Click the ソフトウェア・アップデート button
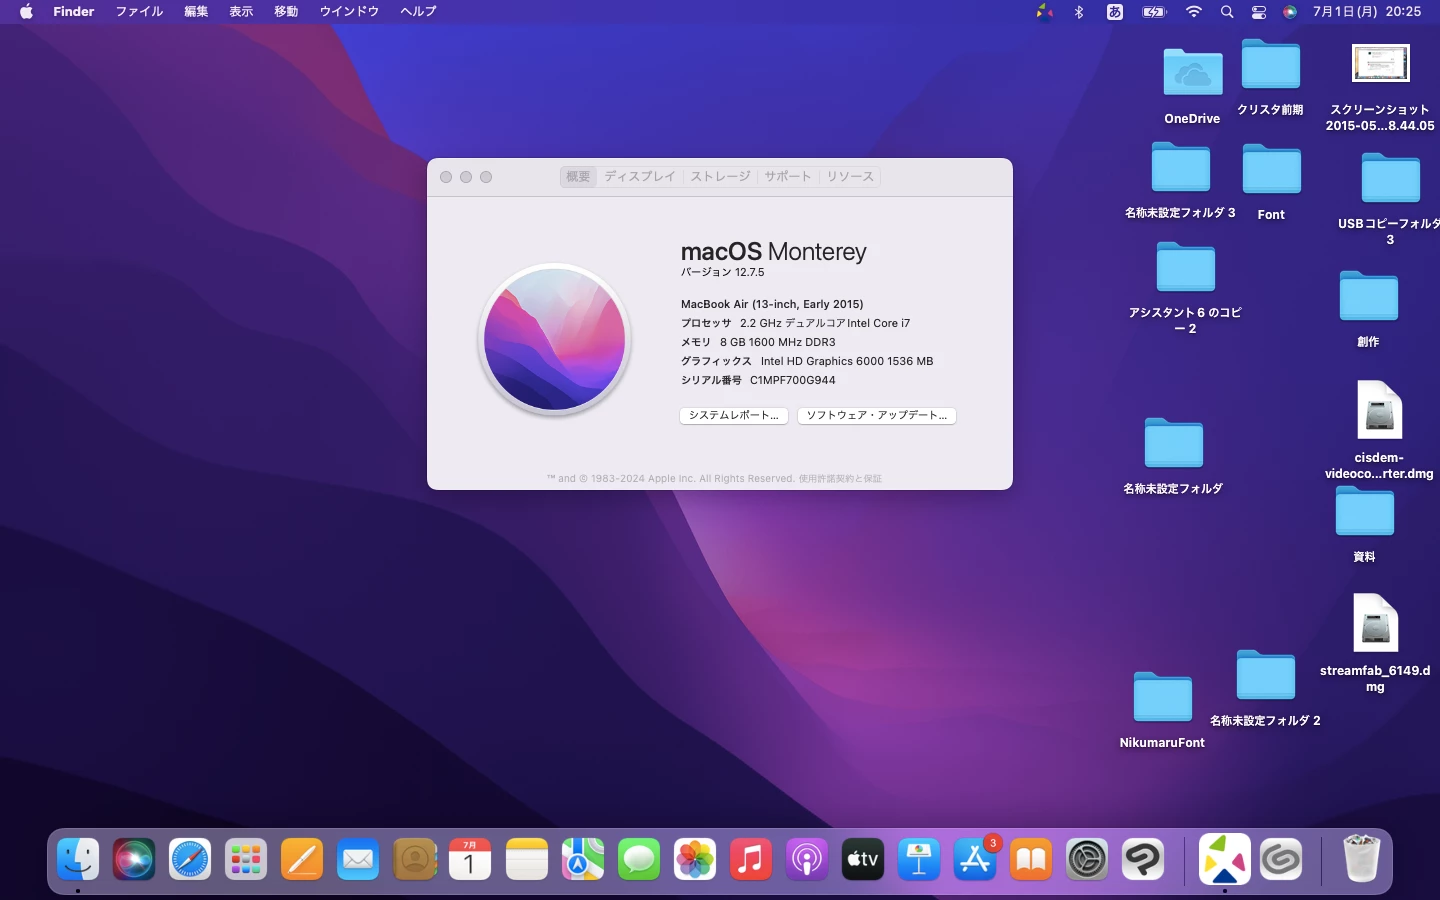The width and height of the screenshot is (1440, 900). click(877, 415)
